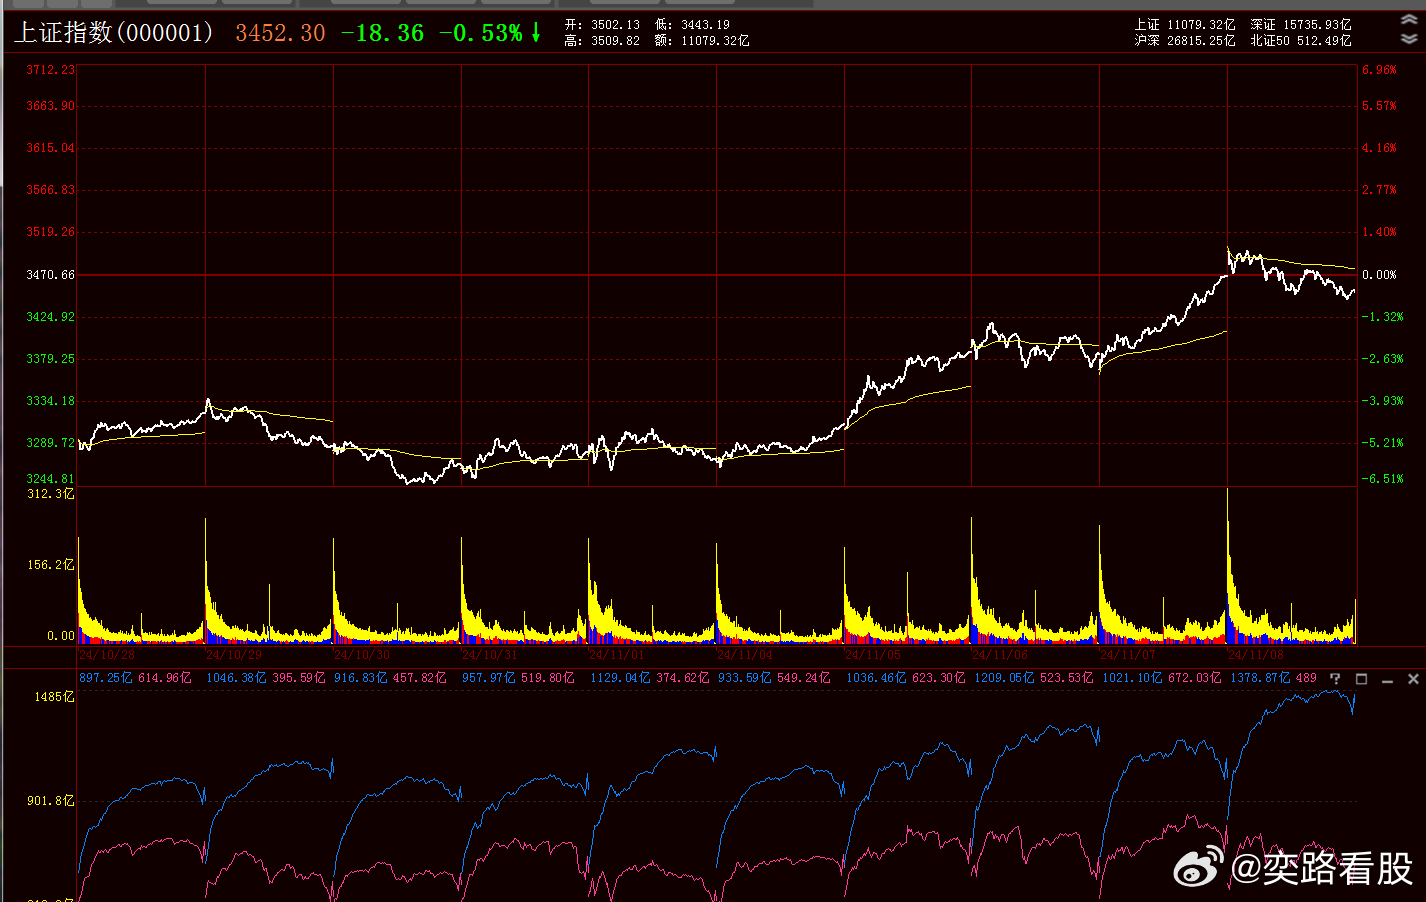The width and height of the screenshot is (1426, 902).
Task: Click percent axis label 5.57%
Action: pyautogui.click(x=1379, y=106)
